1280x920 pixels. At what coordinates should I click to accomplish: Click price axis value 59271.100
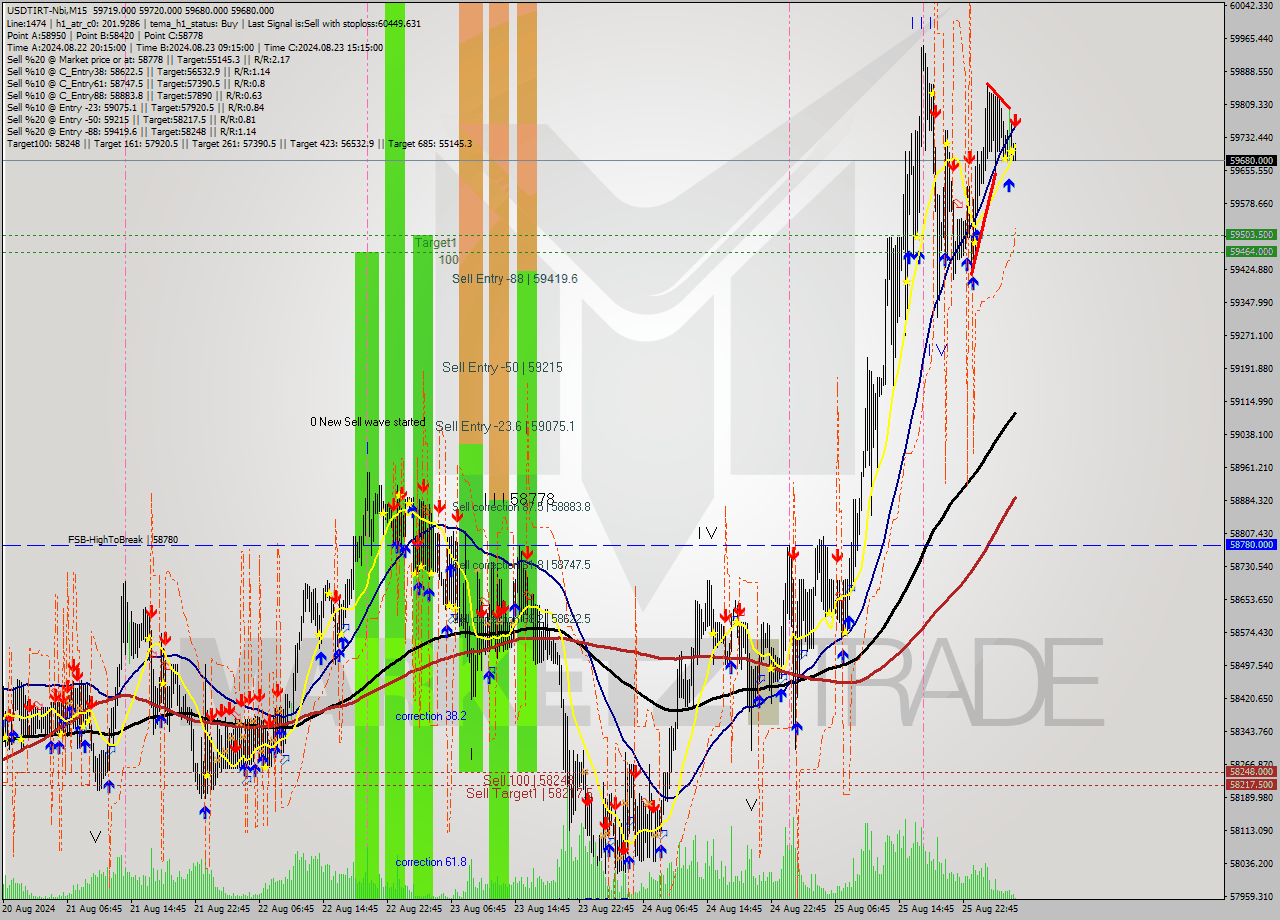point(1252,335)
